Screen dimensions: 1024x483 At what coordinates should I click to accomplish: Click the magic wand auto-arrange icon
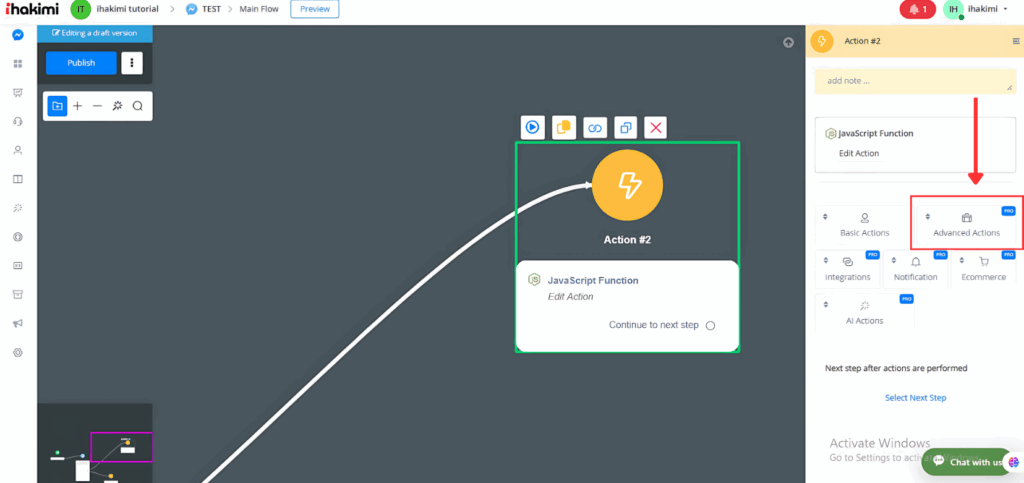point(117,106)
